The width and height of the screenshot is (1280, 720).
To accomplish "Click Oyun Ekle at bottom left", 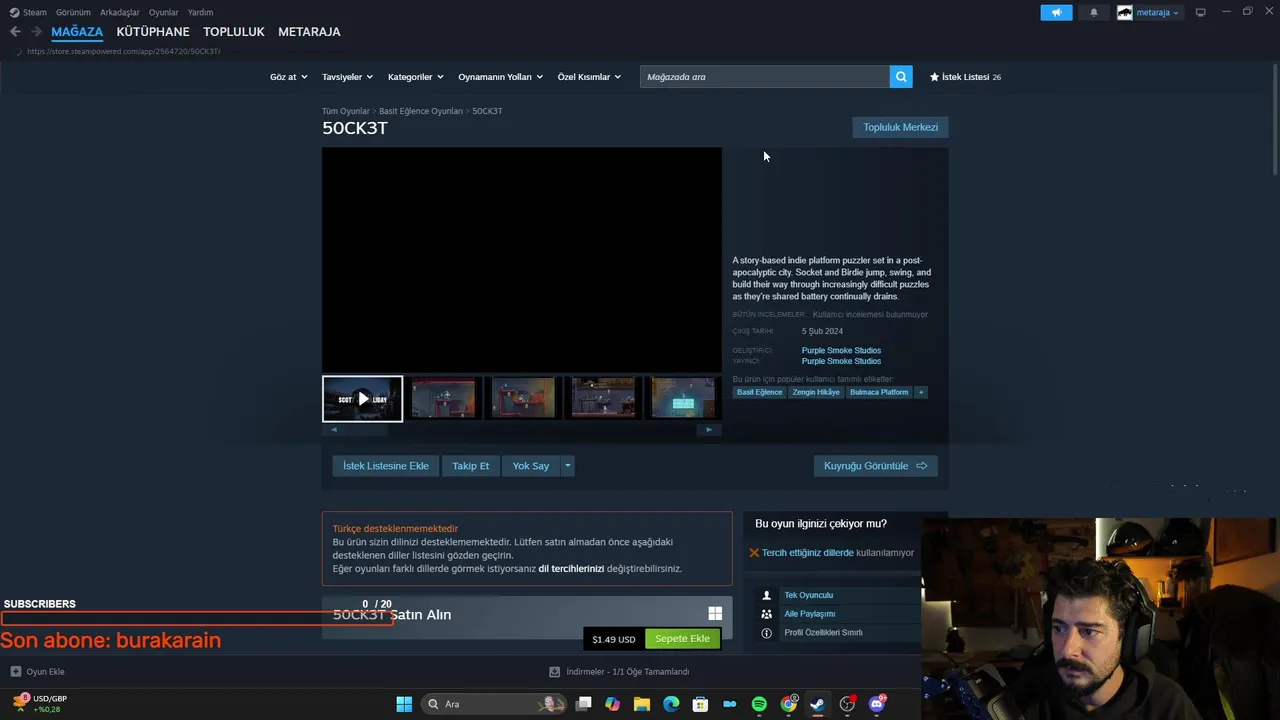I will coord(38,671).
